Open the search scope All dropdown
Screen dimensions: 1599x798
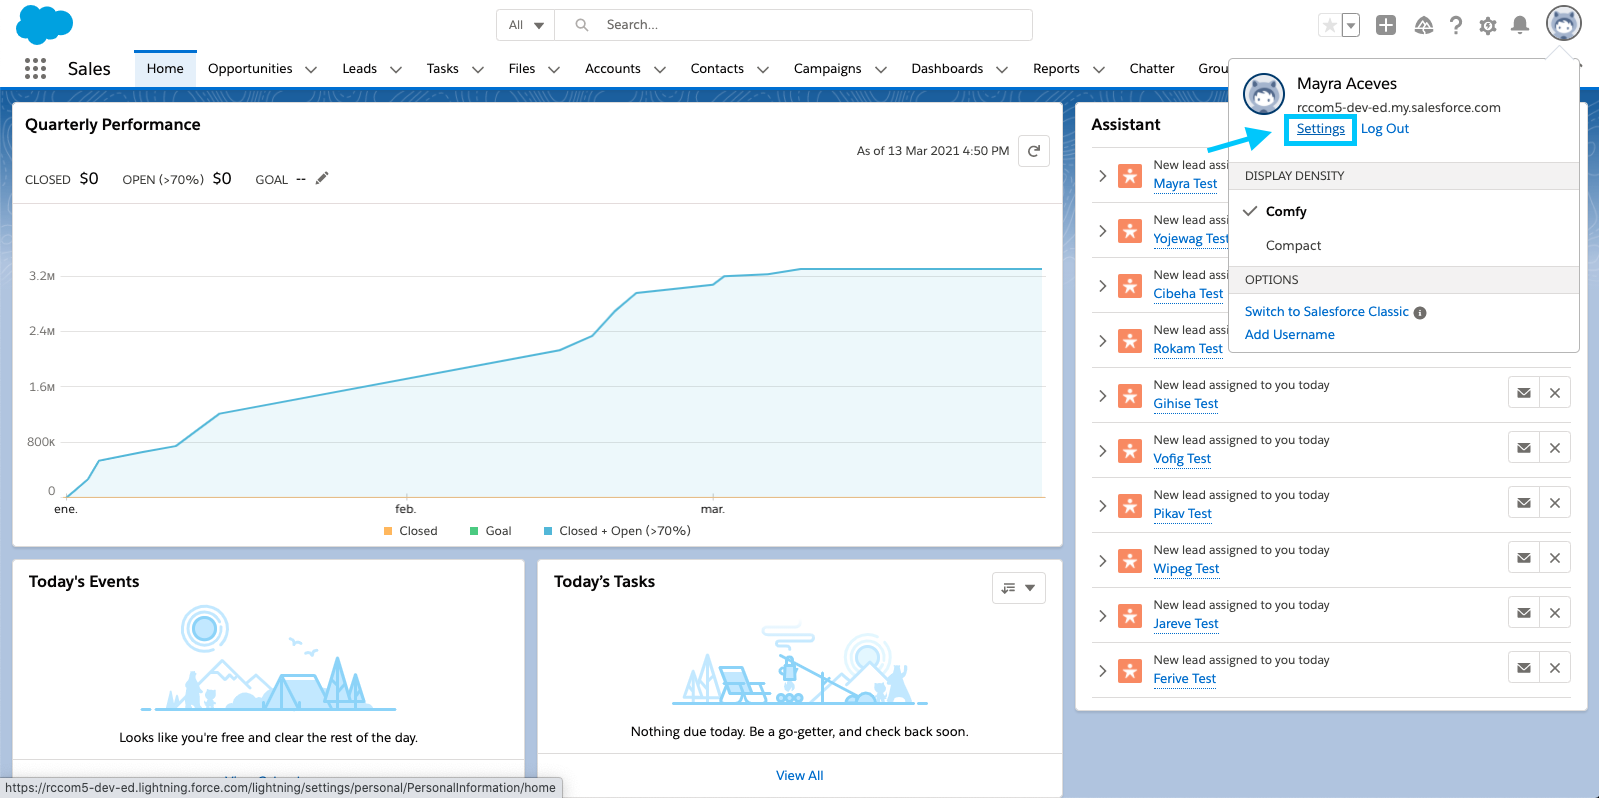tap(526, 25)
